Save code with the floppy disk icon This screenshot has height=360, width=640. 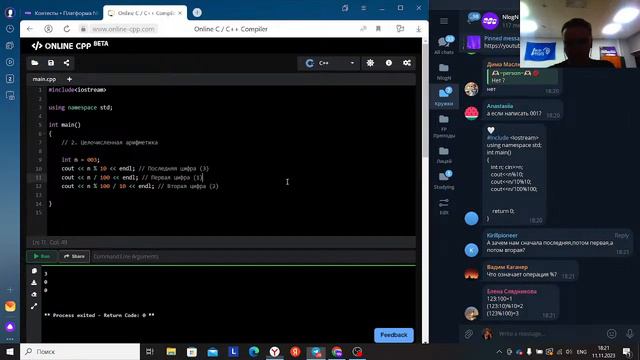pos(51,63)
